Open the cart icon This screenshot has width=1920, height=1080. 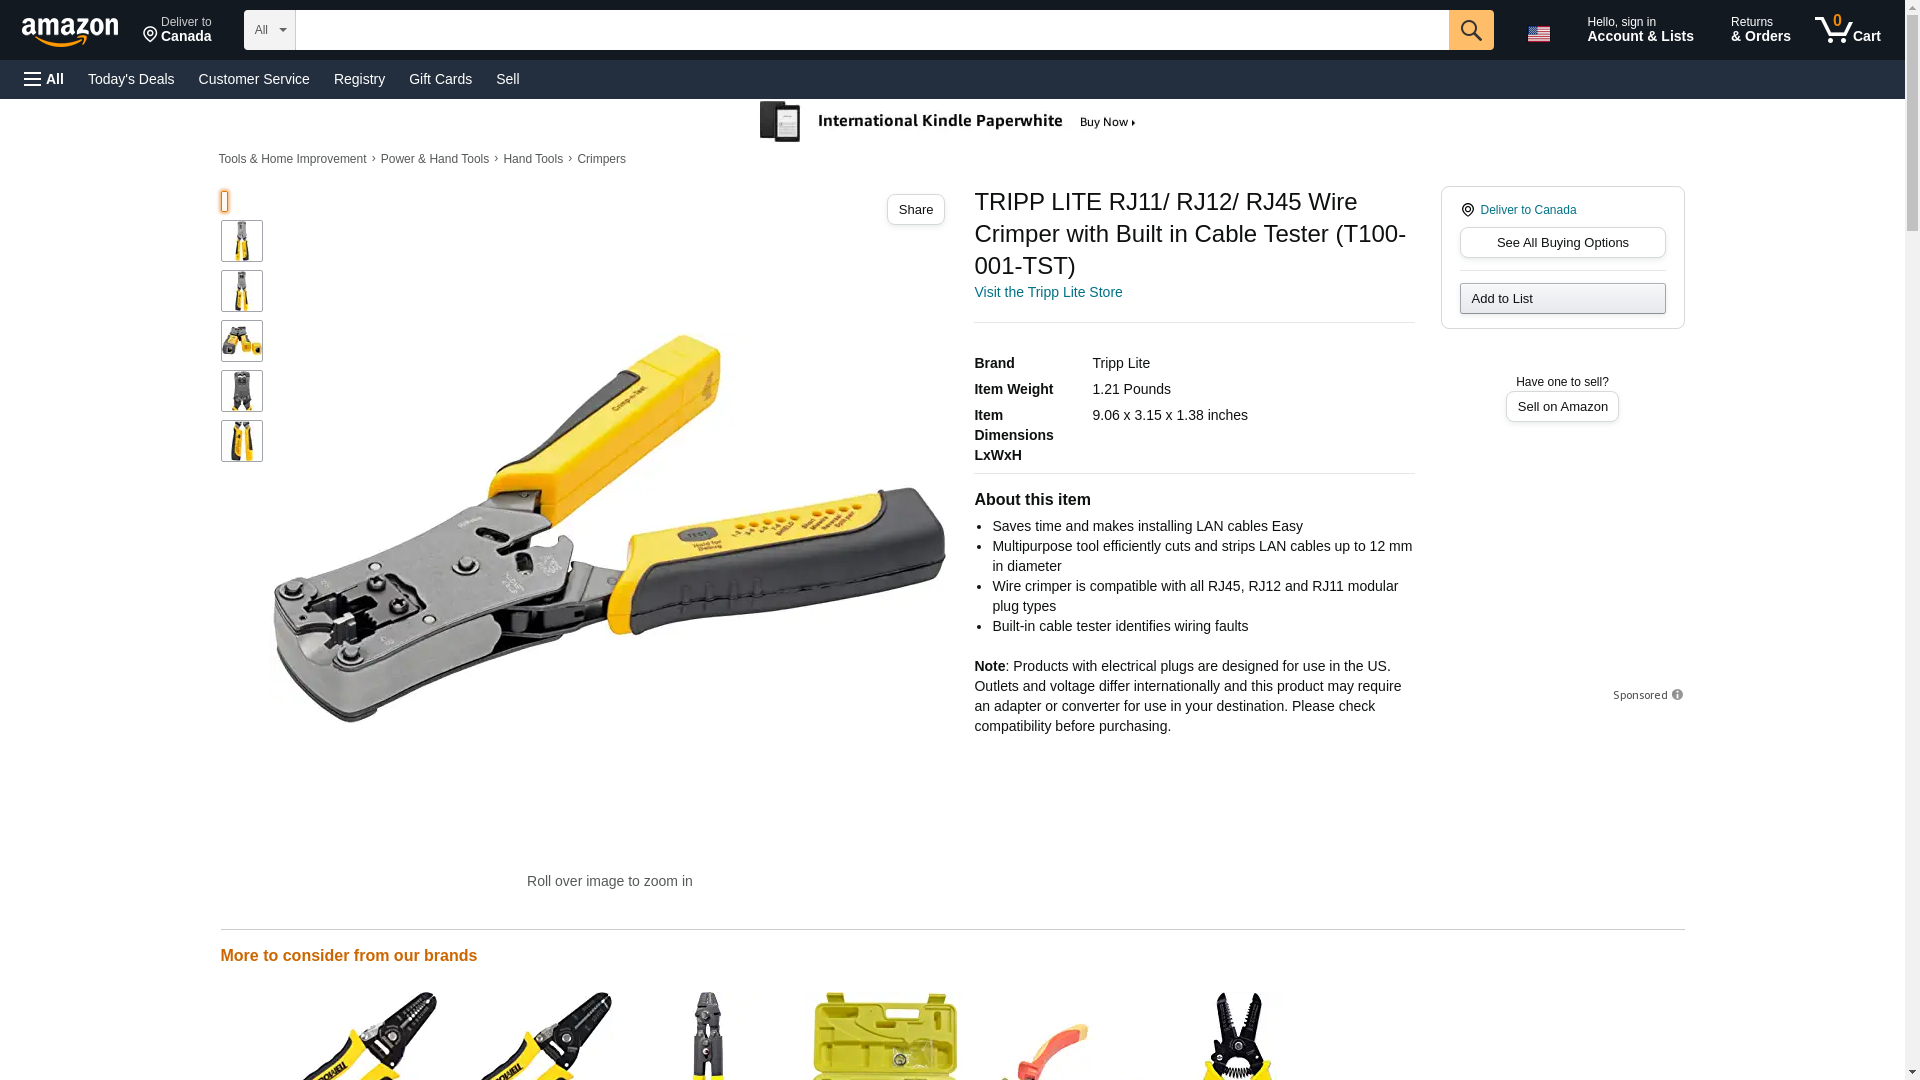click(x=1847, y=30)
